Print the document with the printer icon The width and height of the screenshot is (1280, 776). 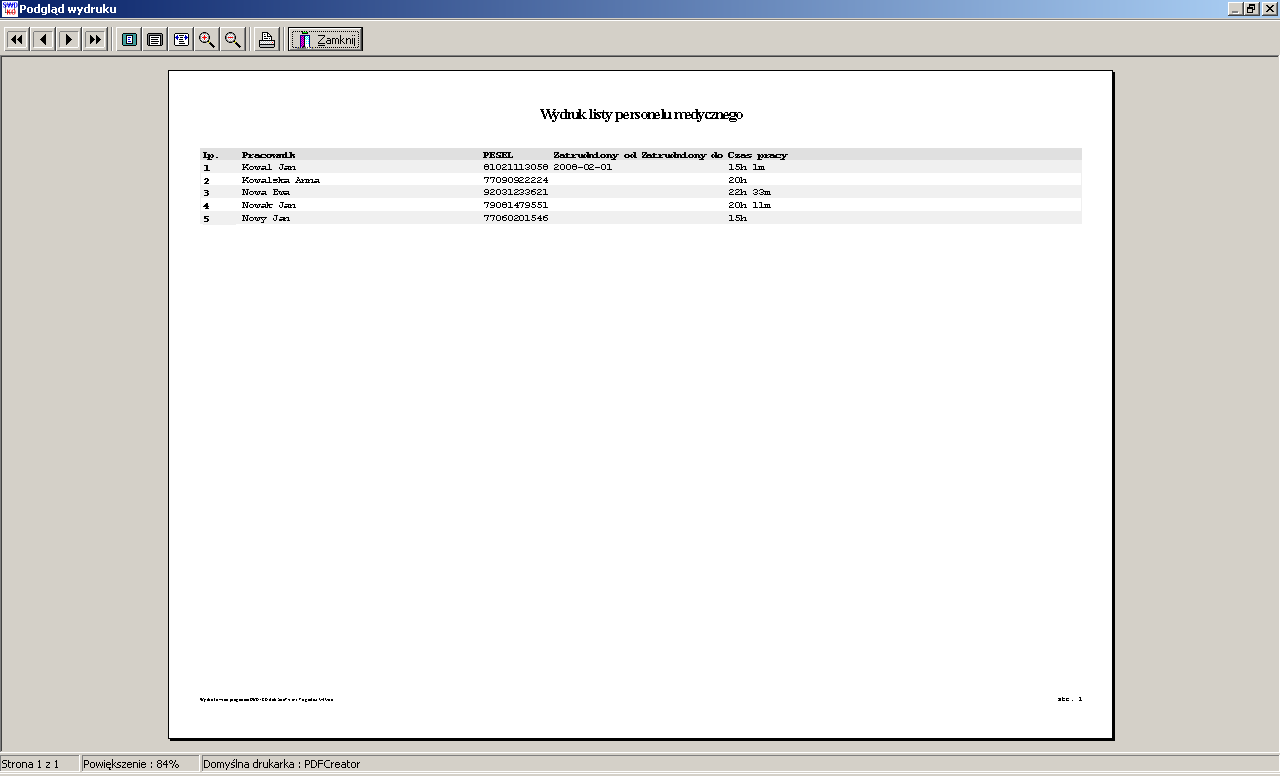click(x=266, y=40)
